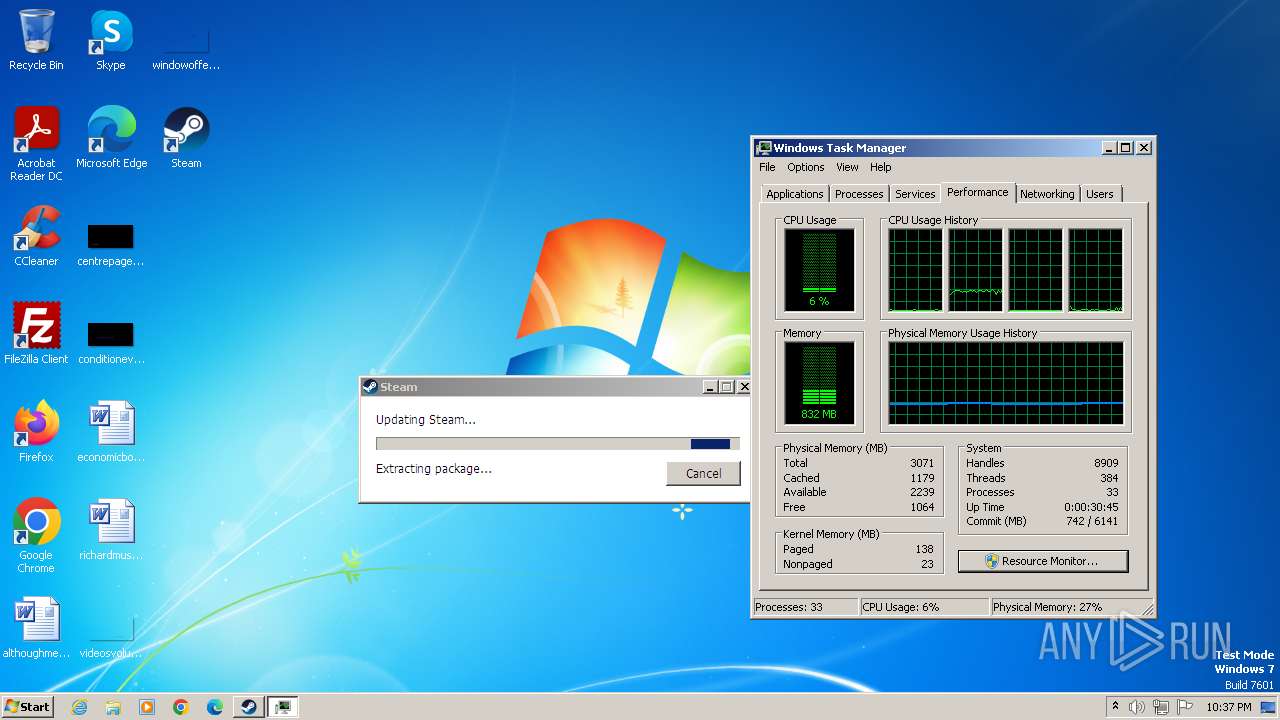This screenshot has height=720, width=1280.
Task: Open Resource Monitor
Action: (1043, 561)
